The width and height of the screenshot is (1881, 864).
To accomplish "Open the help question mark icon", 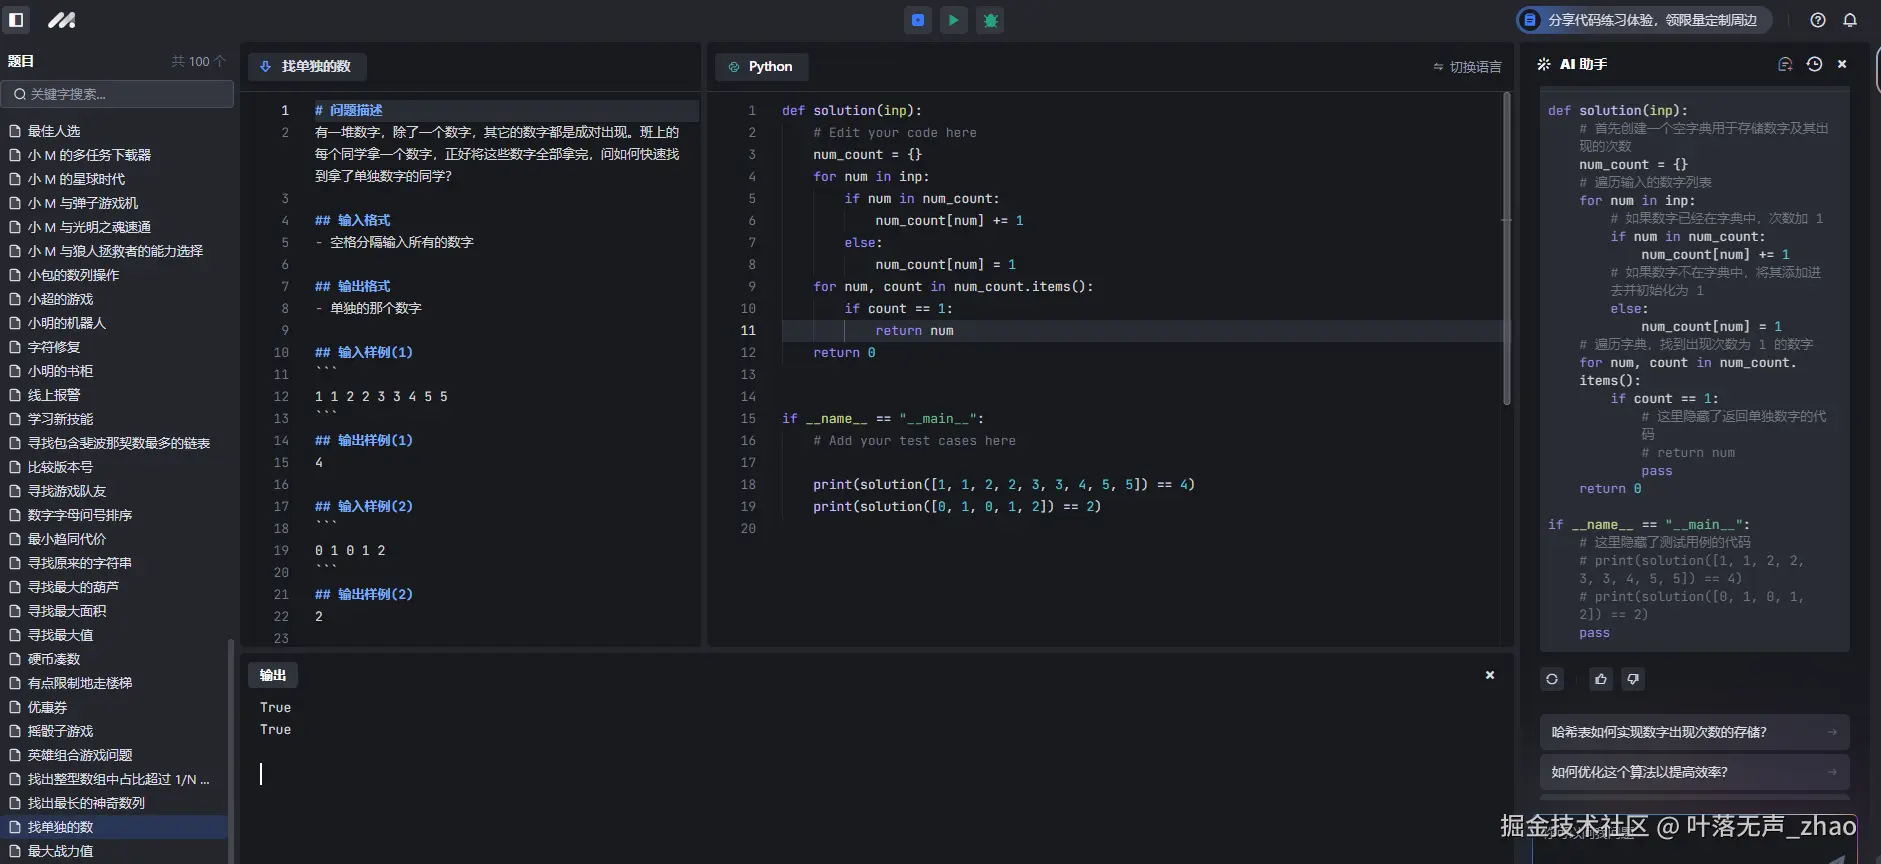I will [1818, 20].
